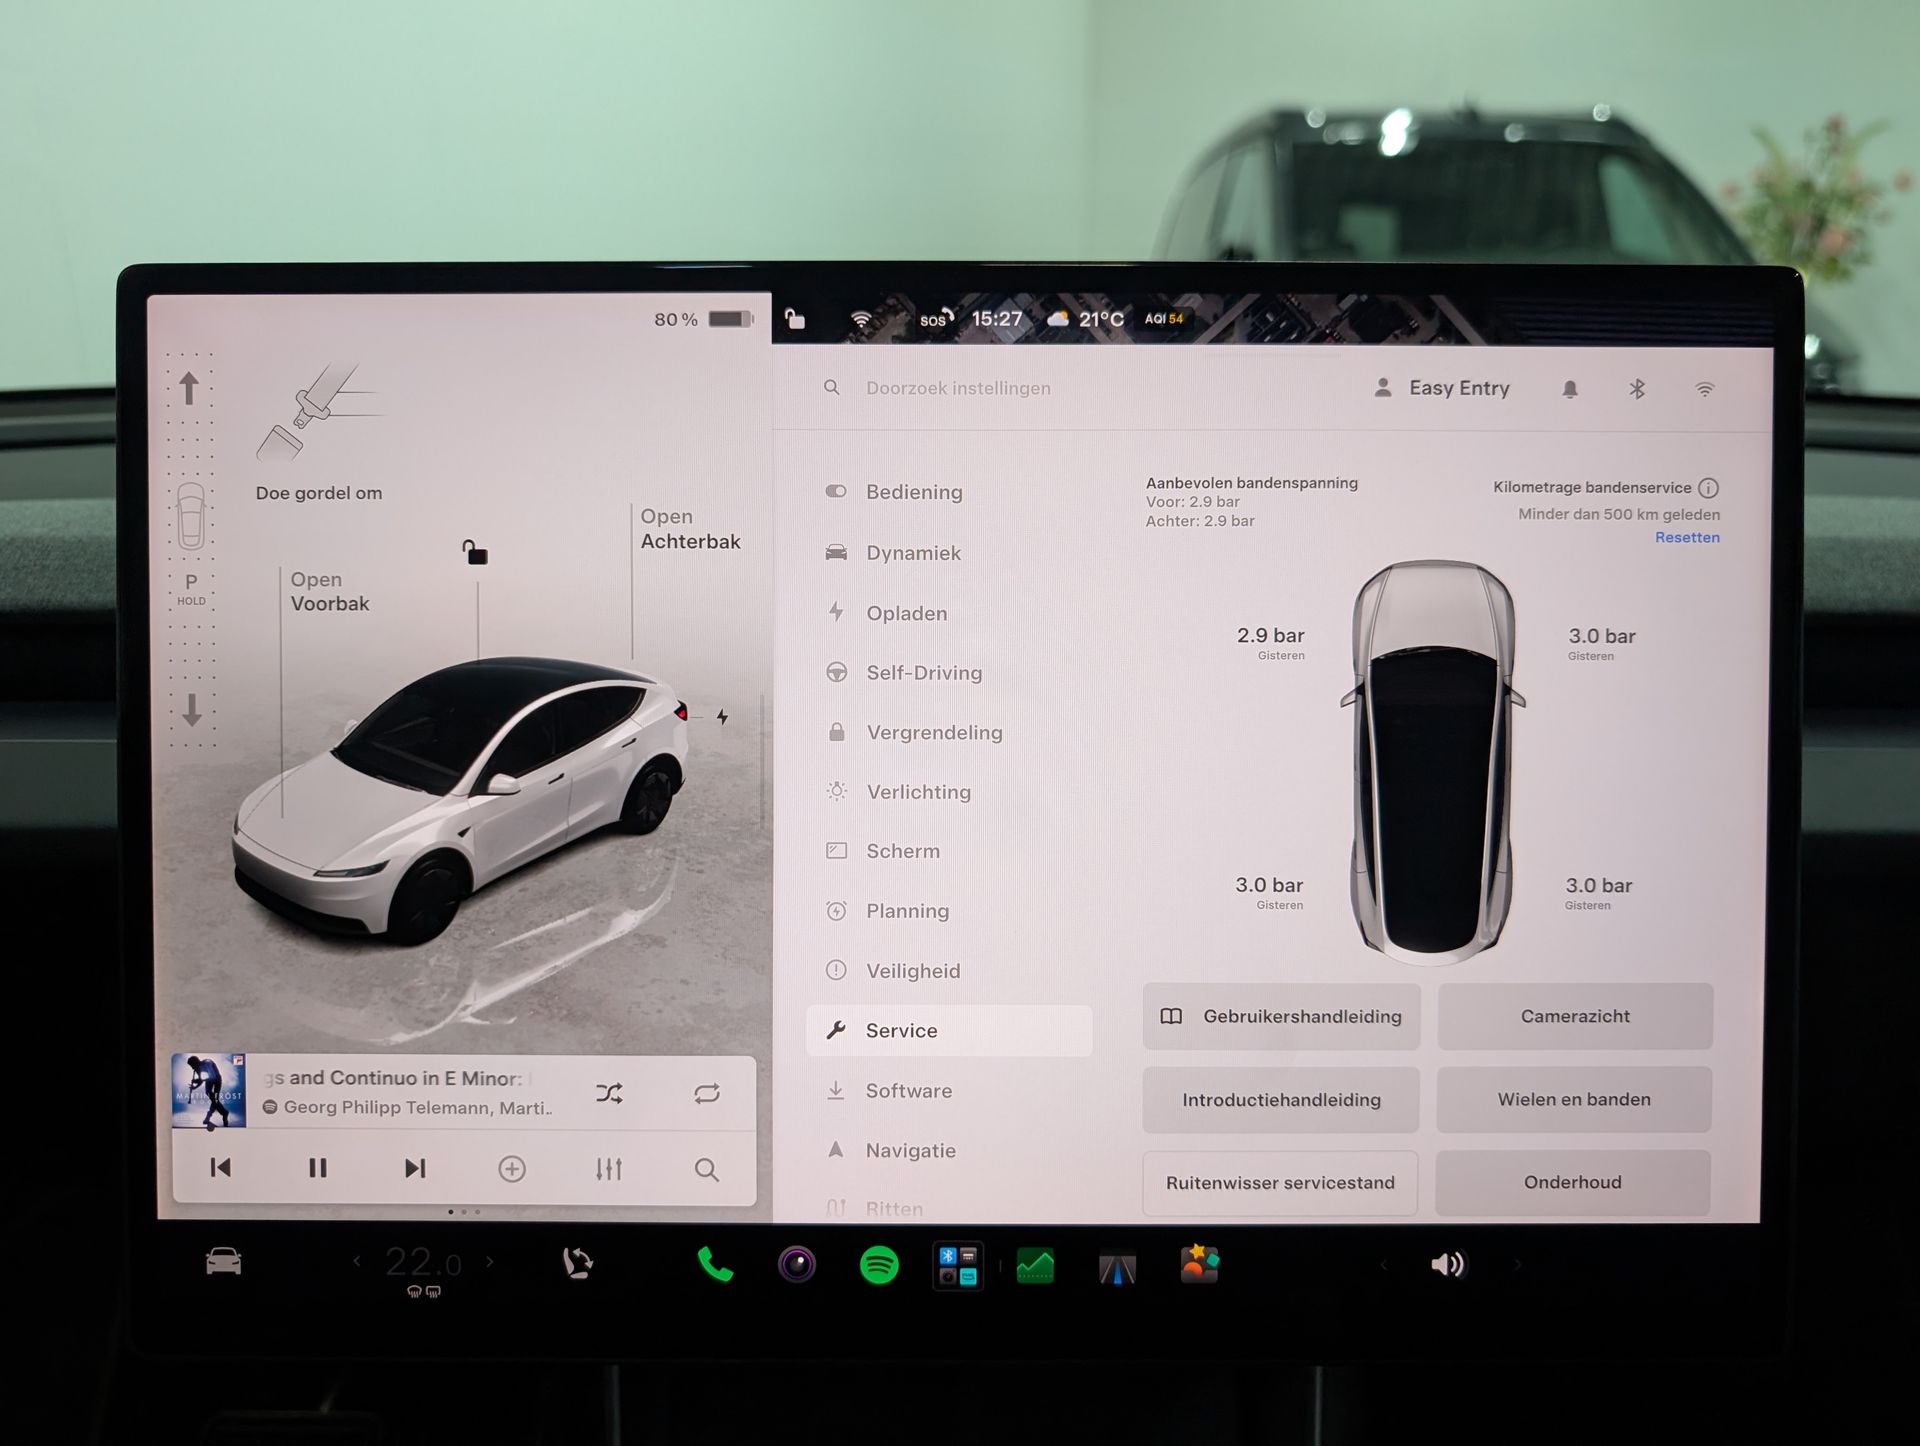Viewport: 1920px width, 1446px height.
Task: Tap the speaker volume icon in the dock
Action: [1447, 1265]
